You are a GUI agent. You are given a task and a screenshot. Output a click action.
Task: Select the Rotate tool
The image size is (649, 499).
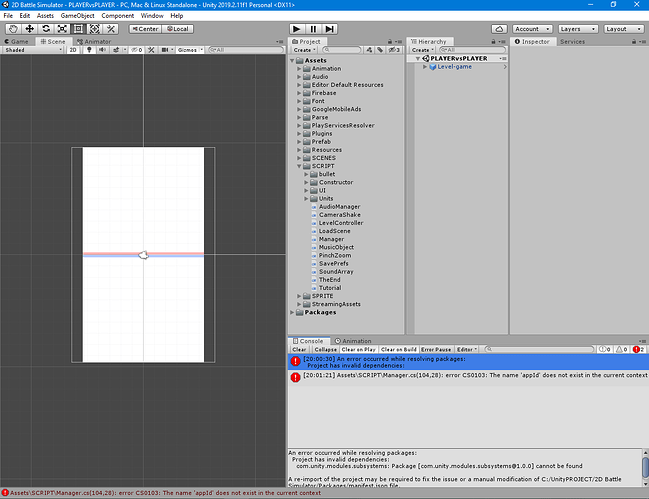click(x=46, y=29)
